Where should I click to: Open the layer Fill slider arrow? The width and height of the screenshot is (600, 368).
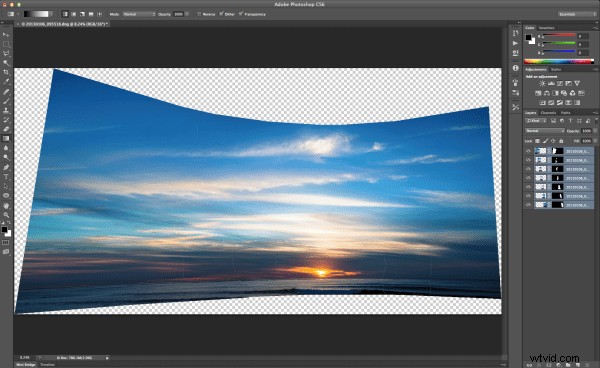click(595, 141)
